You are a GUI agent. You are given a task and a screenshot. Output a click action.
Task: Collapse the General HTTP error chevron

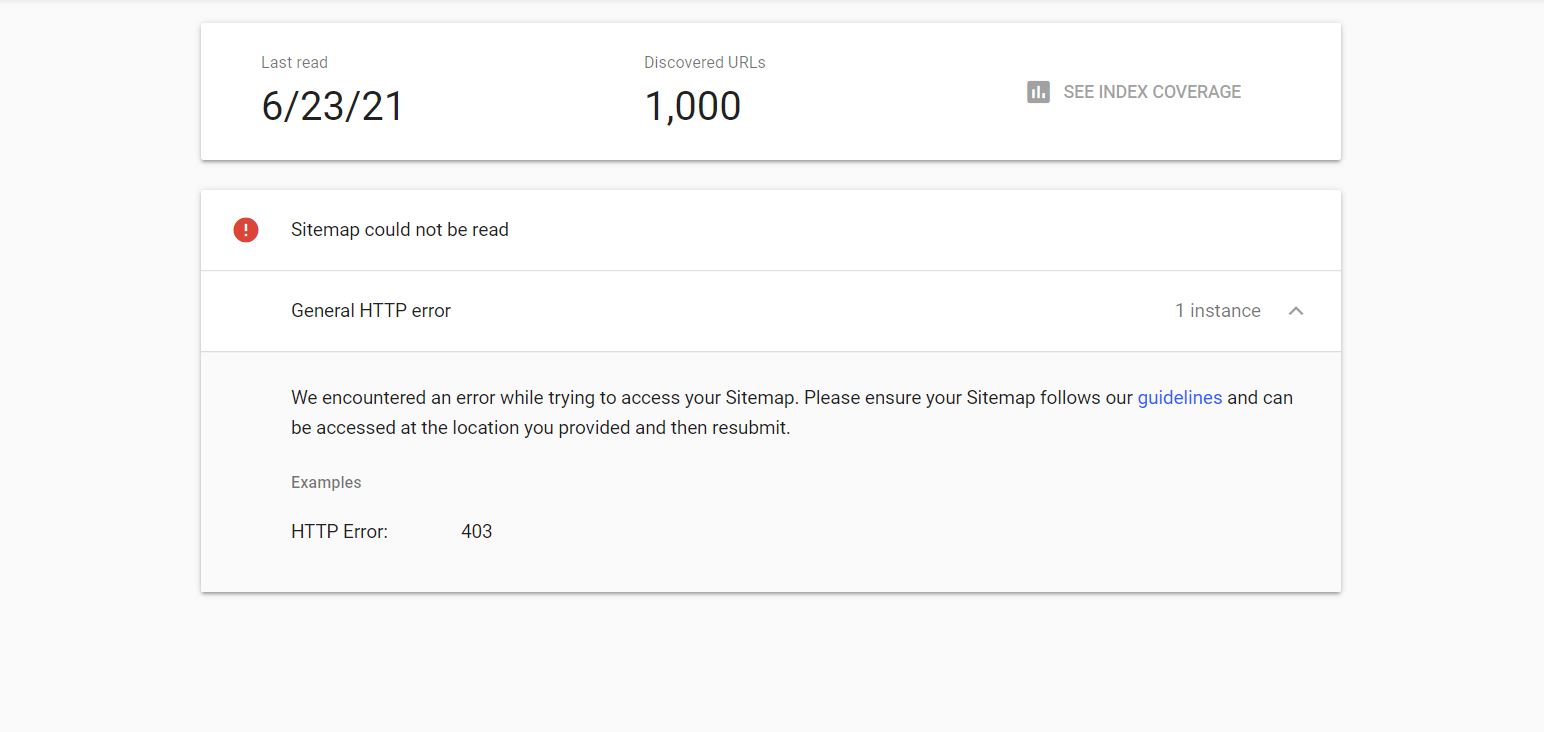1296,311
